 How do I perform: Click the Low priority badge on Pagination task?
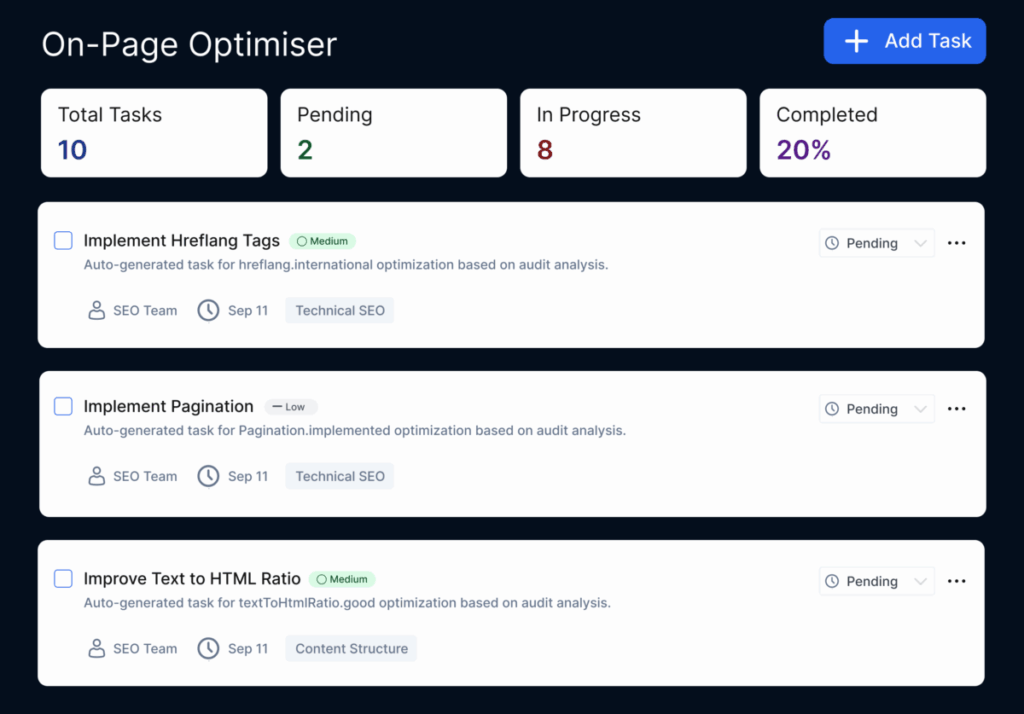(x=290, y=407)
